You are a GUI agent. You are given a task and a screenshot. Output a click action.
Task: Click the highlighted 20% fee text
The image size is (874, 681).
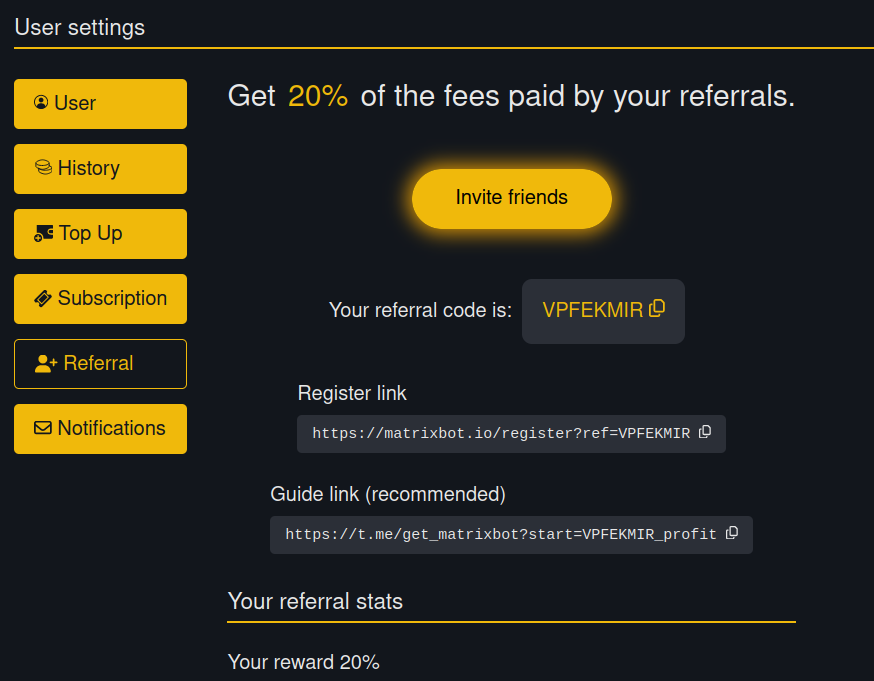[x=318, y=96]
